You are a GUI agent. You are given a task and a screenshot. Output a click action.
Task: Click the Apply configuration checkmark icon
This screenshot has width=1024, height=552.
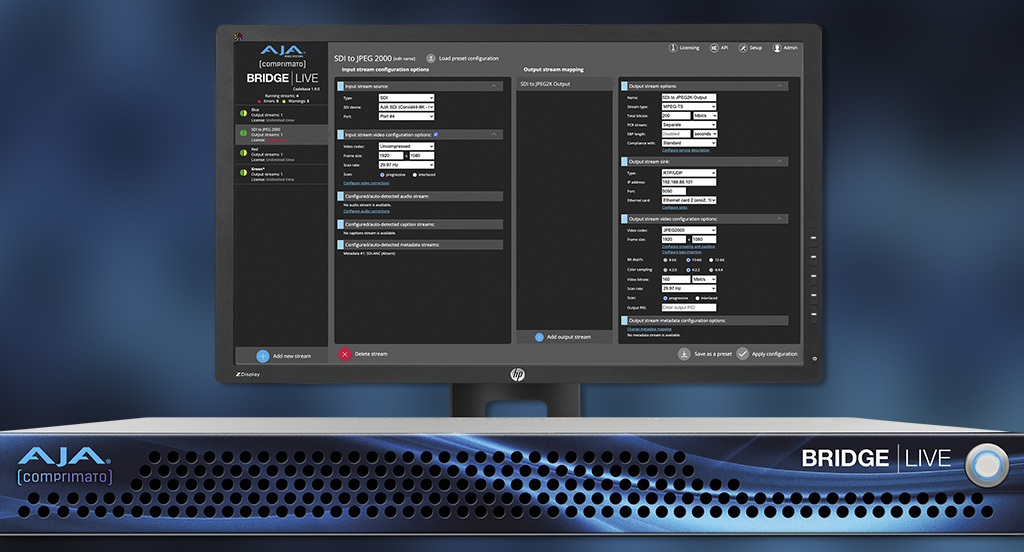743,354
